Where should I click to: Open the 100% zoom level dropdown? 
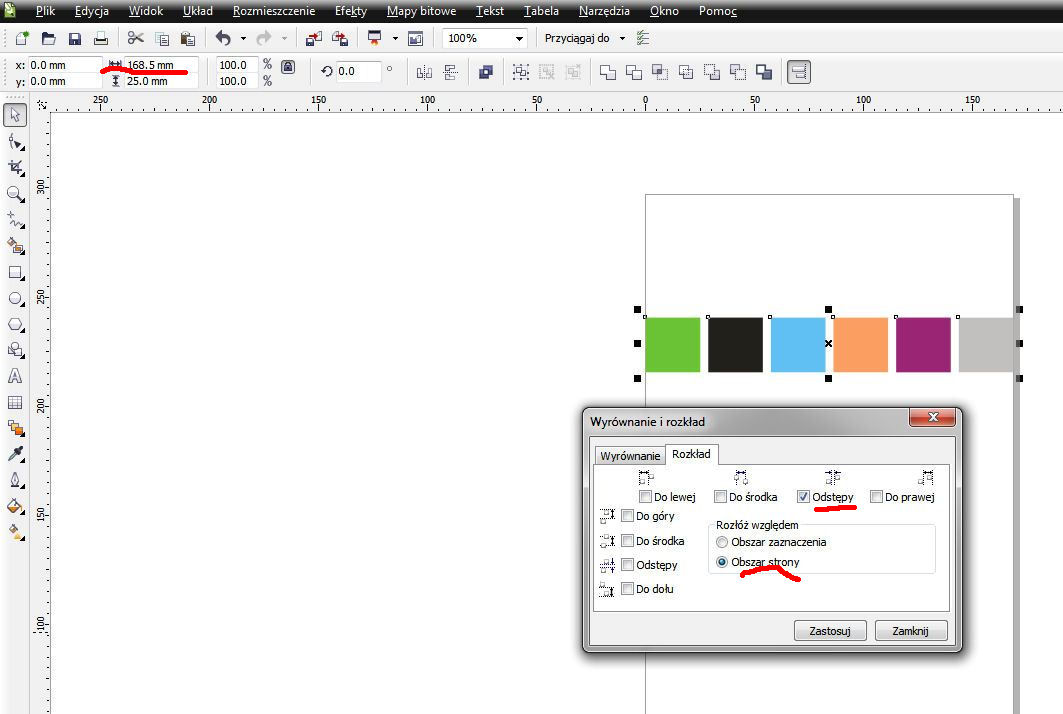pyautogui.click(x=519, y=39)
